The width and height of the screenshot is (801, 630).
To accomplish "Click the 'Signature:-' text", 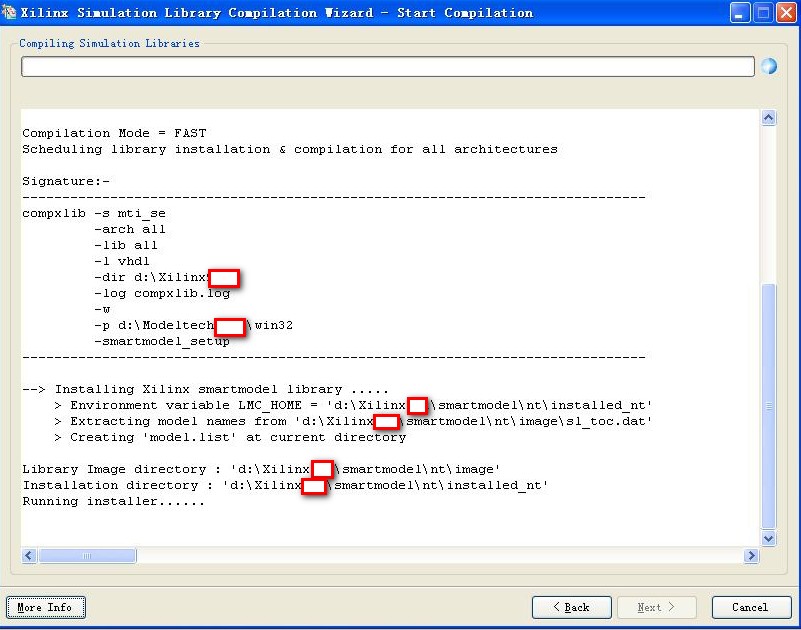I will 66,181.
